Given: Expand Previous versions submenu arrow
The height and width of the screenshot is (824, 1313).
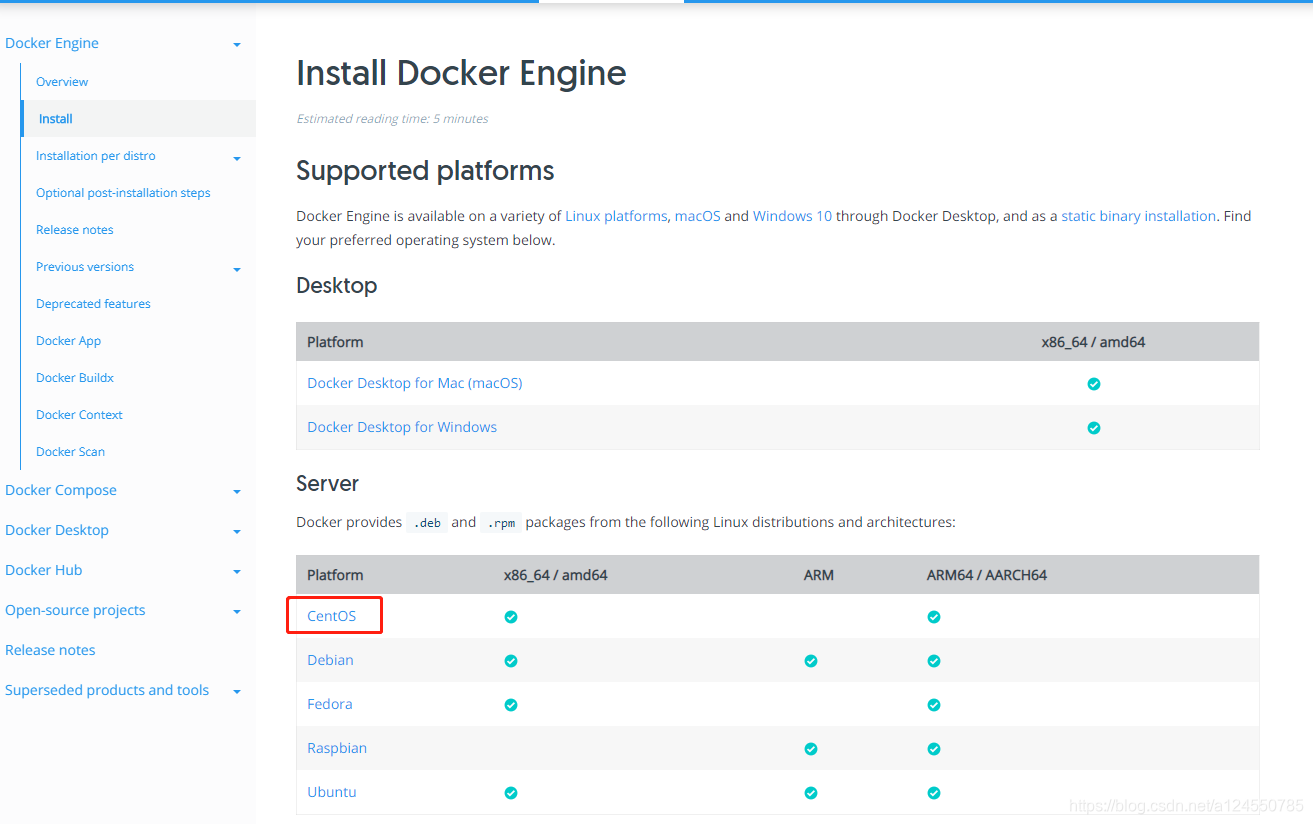Looking at the screenshot, I should [x=237, y=269].
